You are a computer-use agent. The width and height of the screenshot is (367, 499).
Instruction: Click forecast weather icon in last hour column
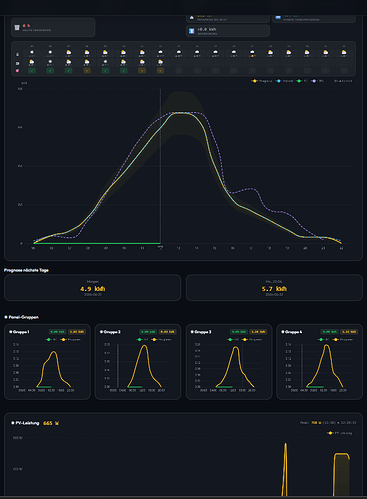[x=344, y=52]
